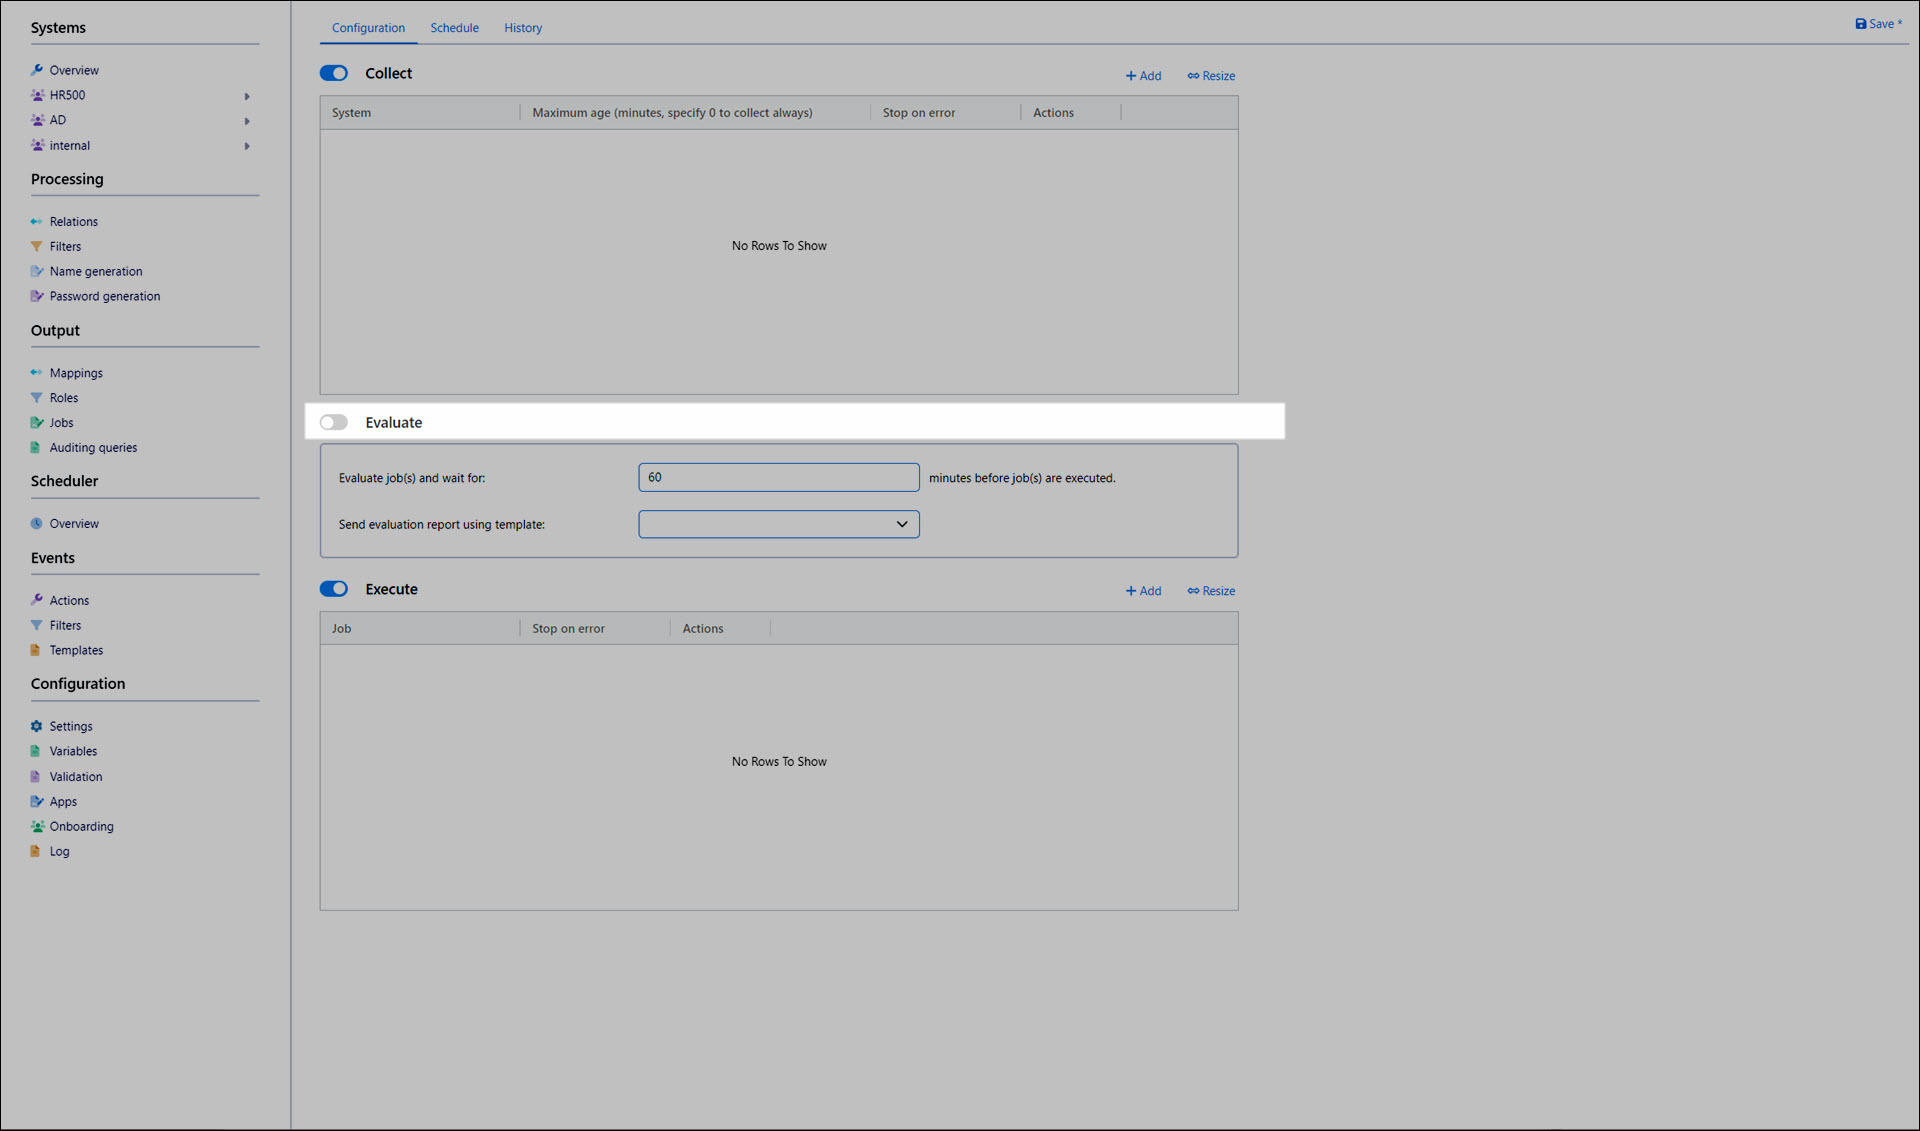Screen dimensions: 1920x1131
Task: Open the History tab
Action: pyautogui.click(x=523, y=28)
